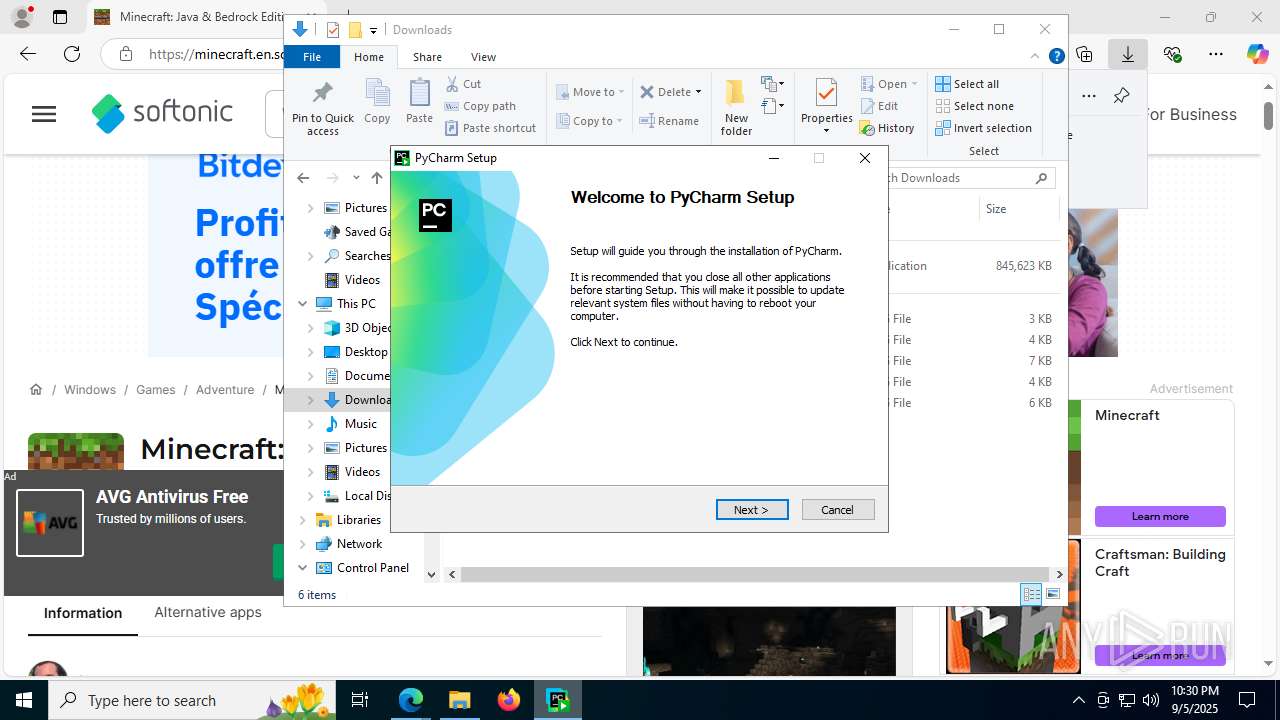Click the Edge page vertical scrollbar
The image size is (1280, 720).
tap(1268, 115)
